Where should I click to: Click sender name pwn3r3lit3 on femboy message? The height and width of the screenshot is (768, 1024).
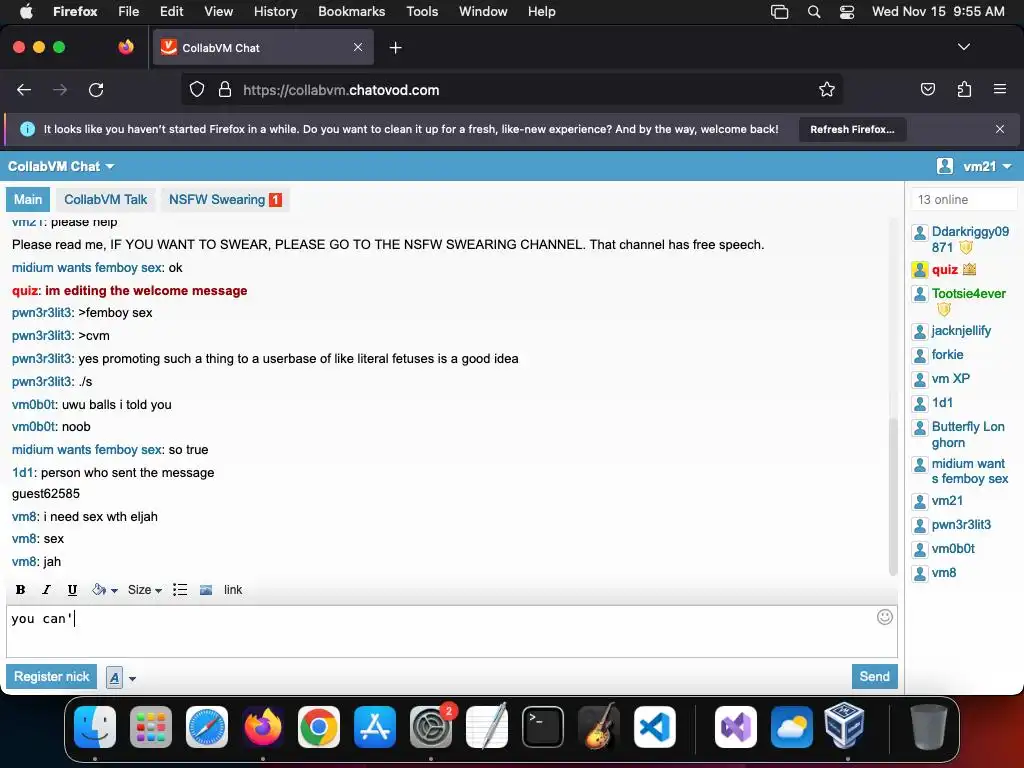tap(42, 313)
